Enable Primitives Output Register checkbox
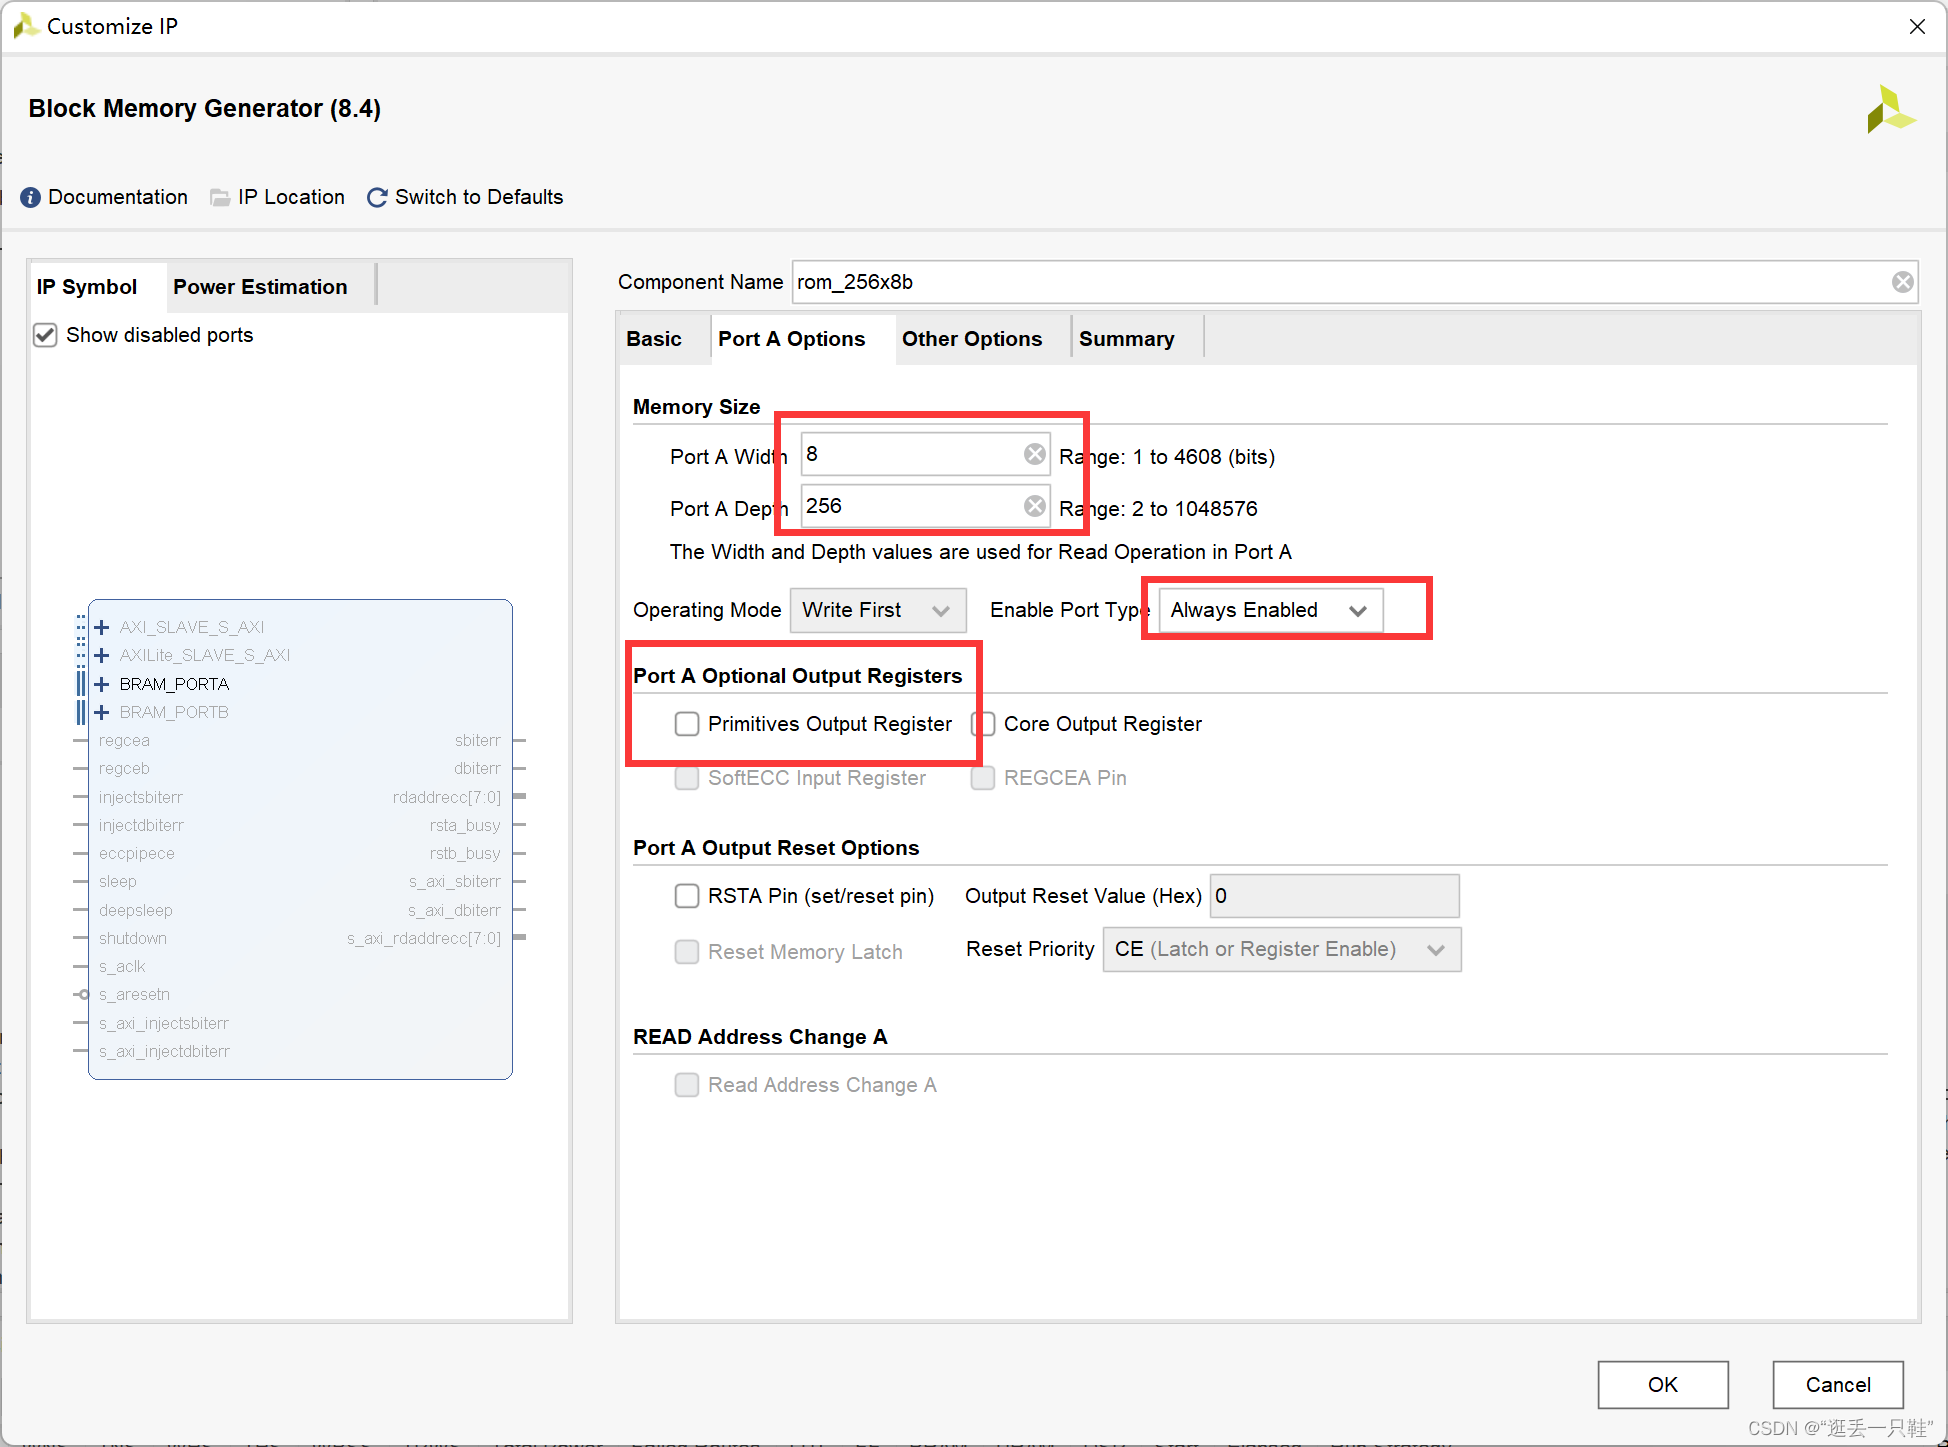 pos(687,724)
